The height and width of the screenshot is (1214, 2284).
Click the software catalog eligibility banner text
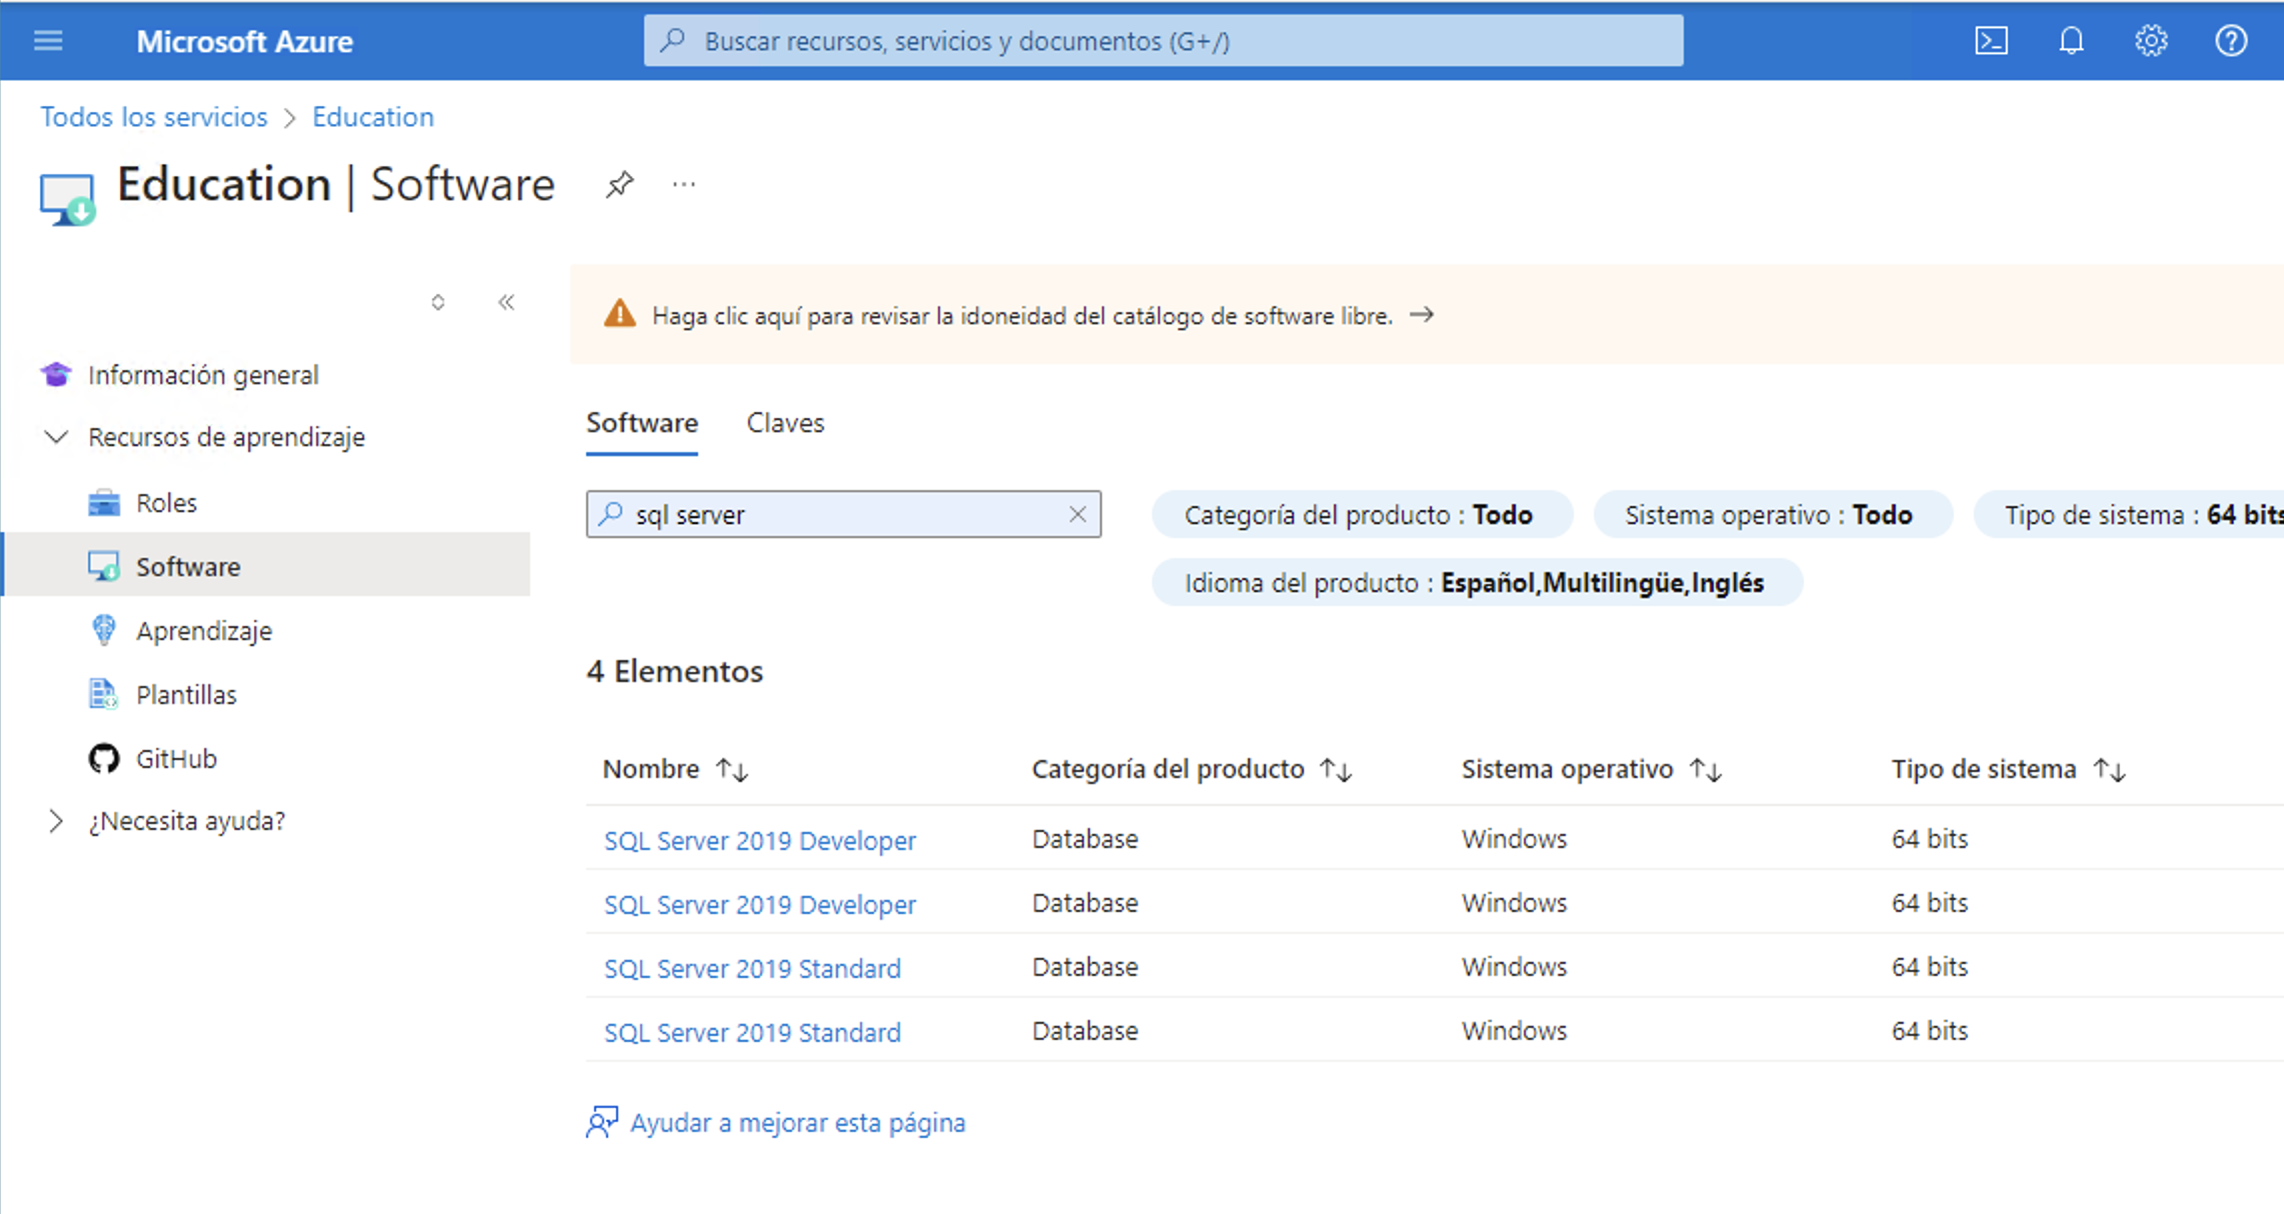(1022, 316)
